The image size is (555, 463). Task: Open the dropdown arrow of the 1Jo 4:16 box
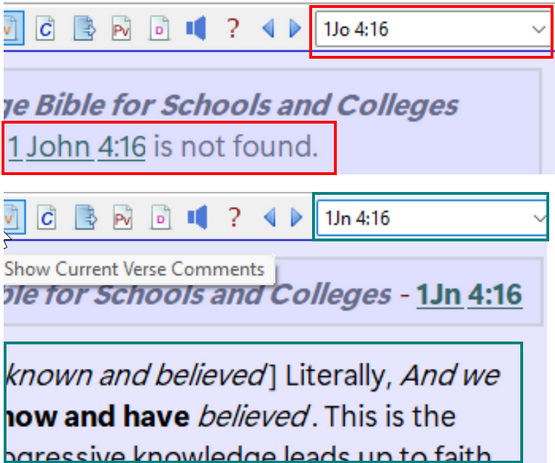(539, 29)
